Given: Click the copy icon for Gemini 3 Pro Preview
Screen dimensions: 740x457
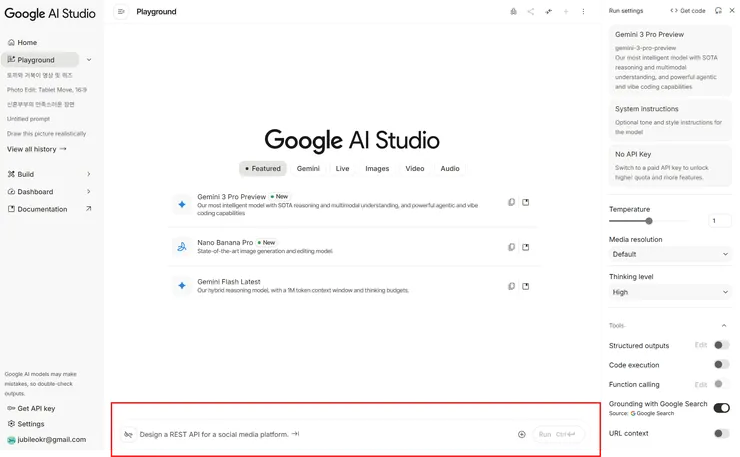Looking at the screenshot, I should [512, 202].
